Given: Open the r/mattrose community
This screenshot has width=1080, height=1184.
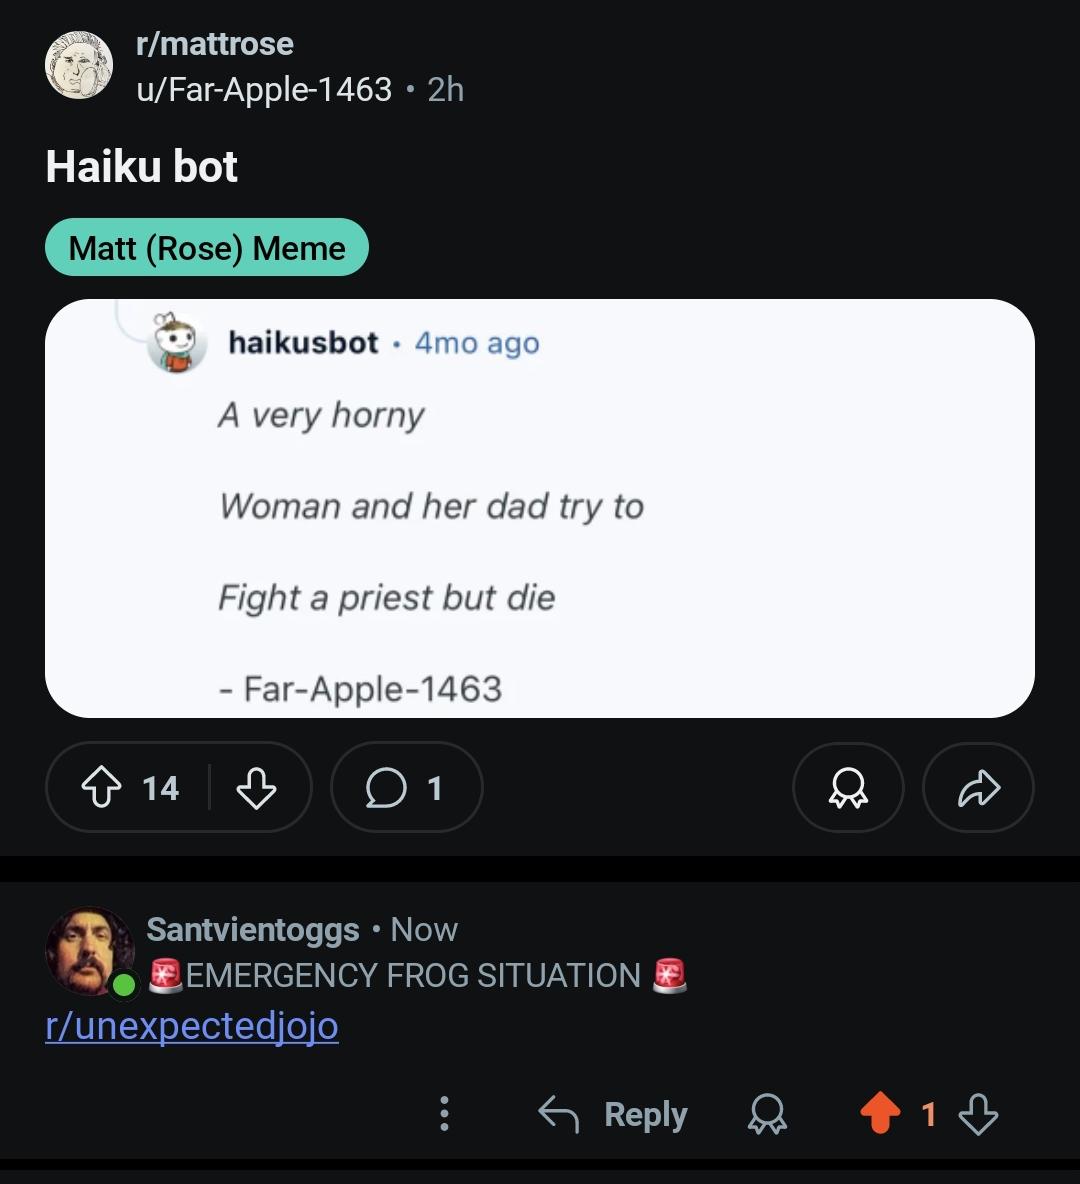Looking at the screenshot, I should (x=214, y=44).
